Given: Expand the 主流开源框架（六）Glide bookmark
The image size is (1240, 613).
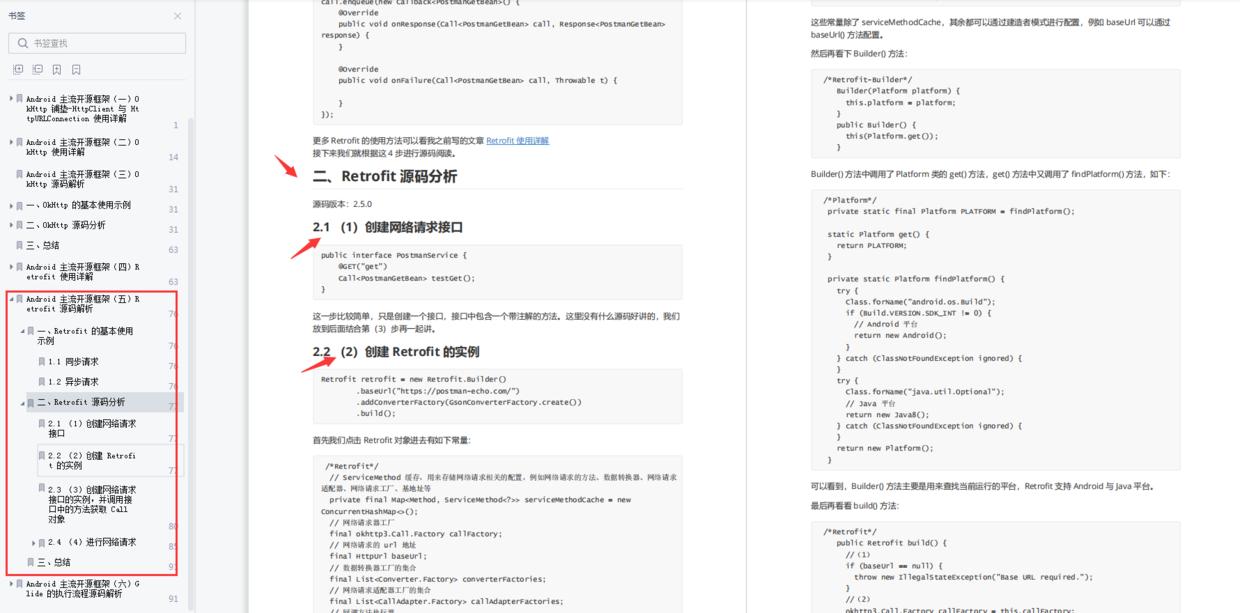Looking at the screenshot, I should (x=11, y=583).
